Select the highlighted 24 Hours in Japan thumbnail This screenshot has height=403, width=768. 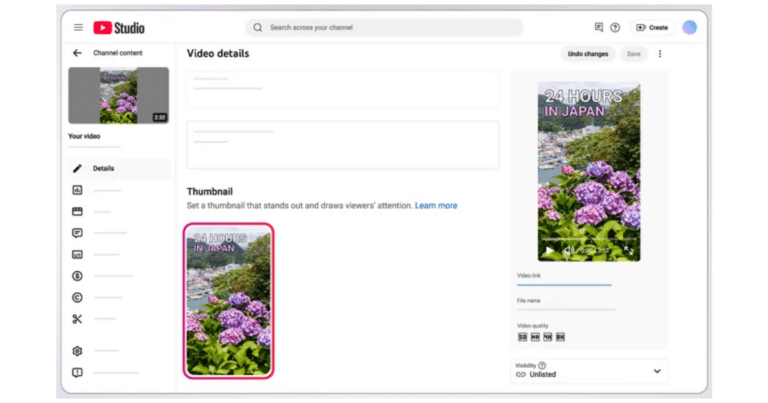pos(229,301)
